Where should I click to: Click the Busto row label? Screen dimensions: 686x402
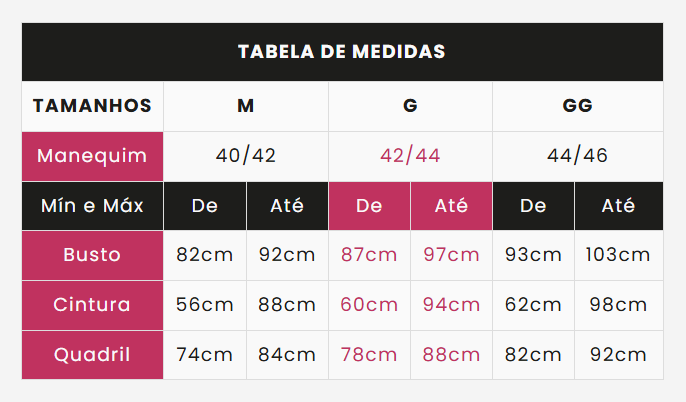click(x=92, y=255)
